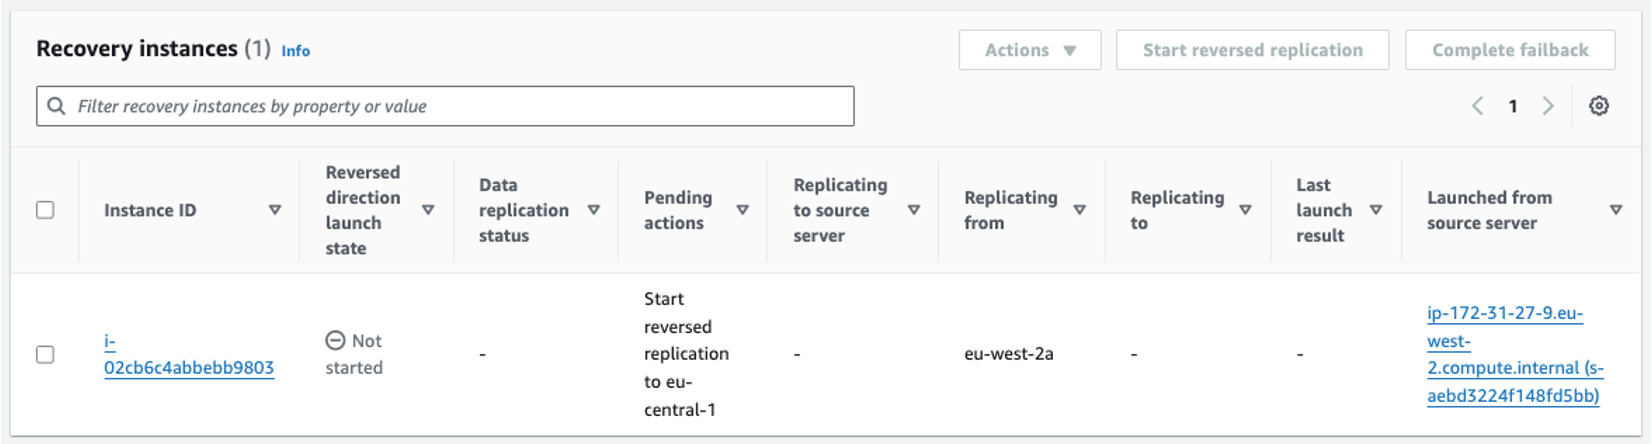Tick the checkbox for instance i-02cb6c4abbebb9803
Viewport: 1652px width, 444px height.
click(x=45, y=354)
